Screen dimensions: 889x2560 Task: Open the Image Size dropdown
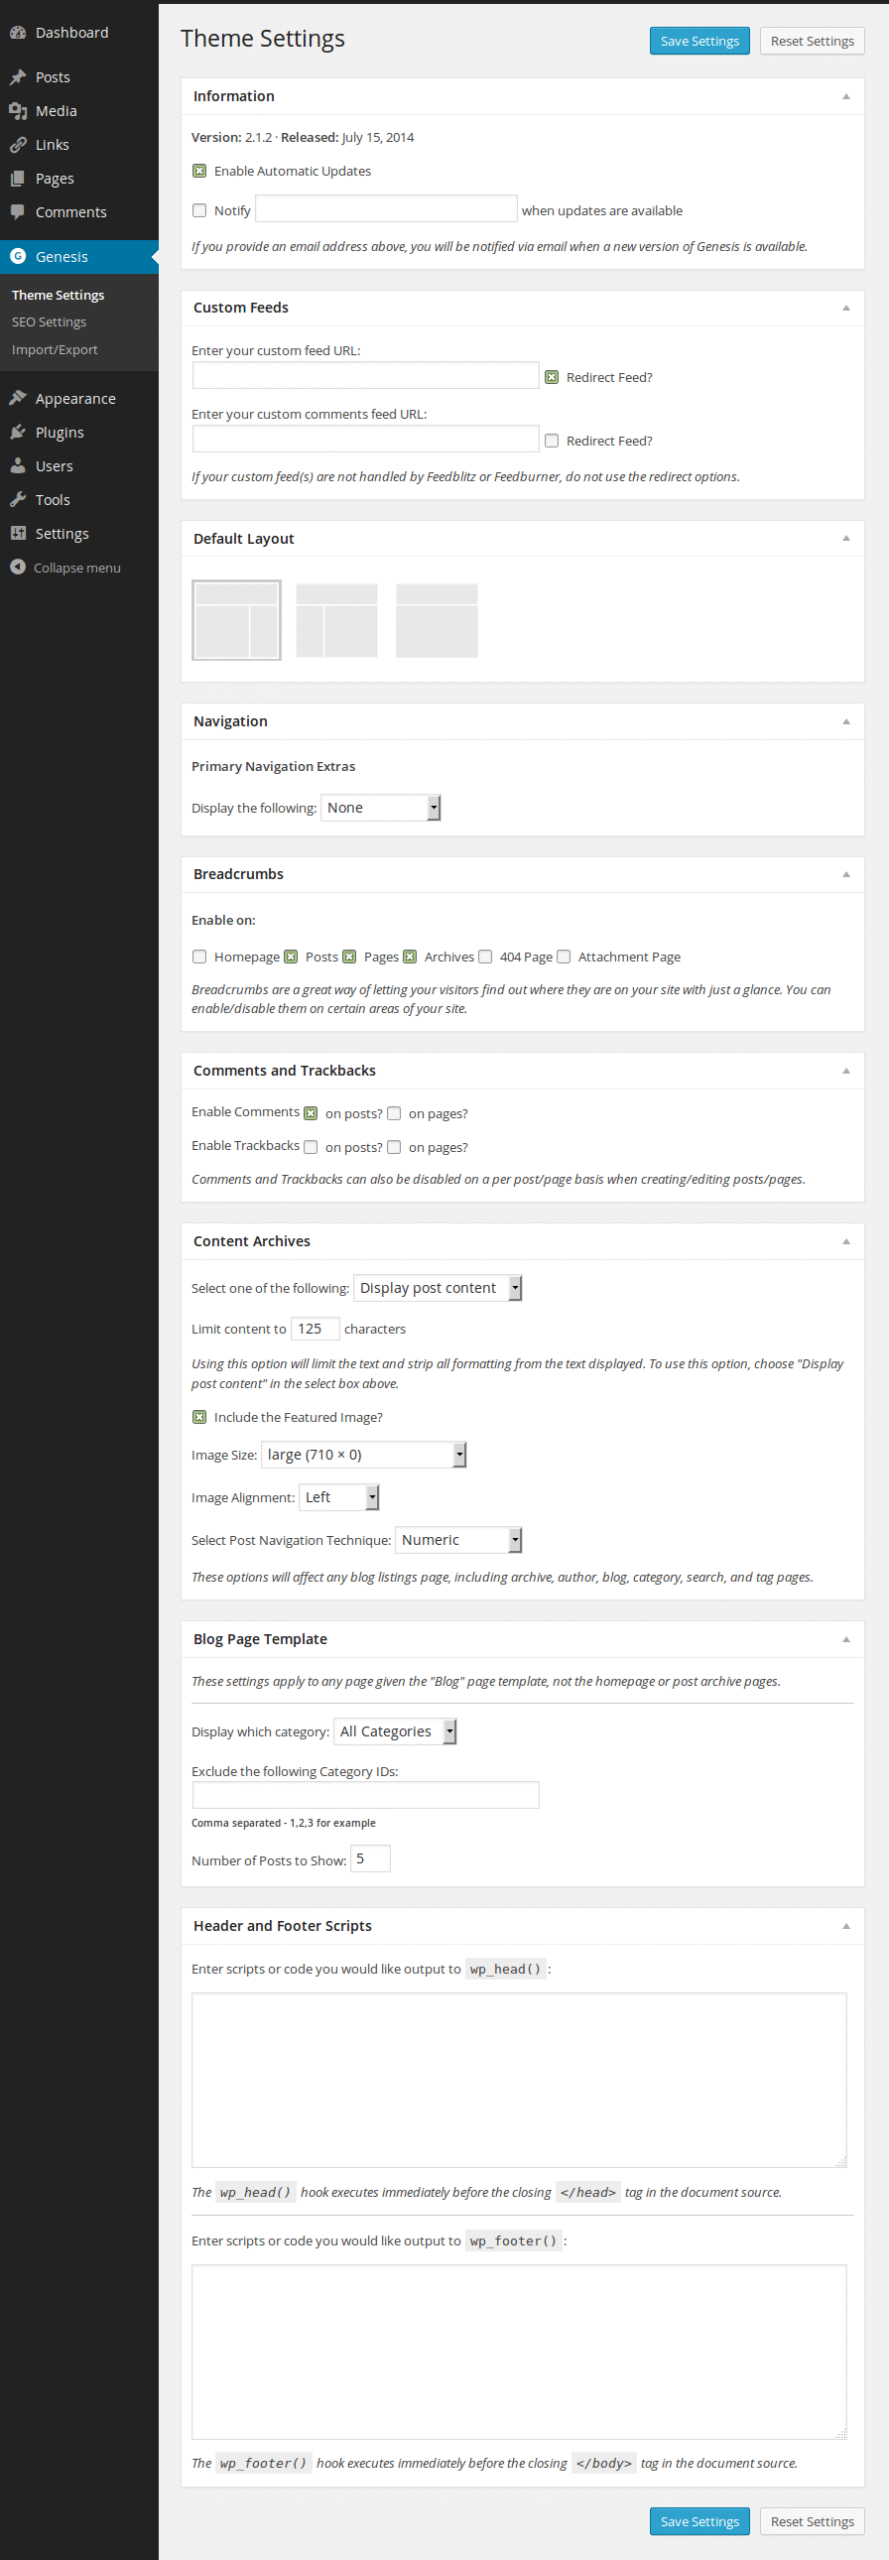tap(364, 1455)
